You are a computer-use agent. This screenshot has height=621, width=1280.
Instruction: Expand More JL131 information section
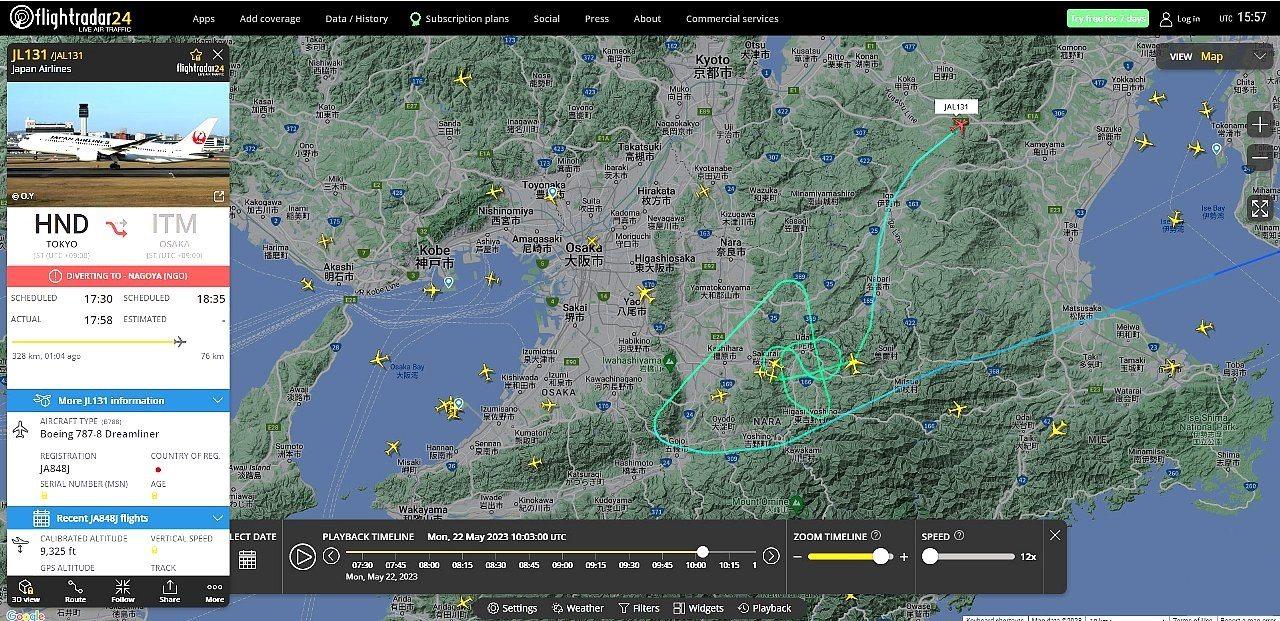[x=118, y=400]
